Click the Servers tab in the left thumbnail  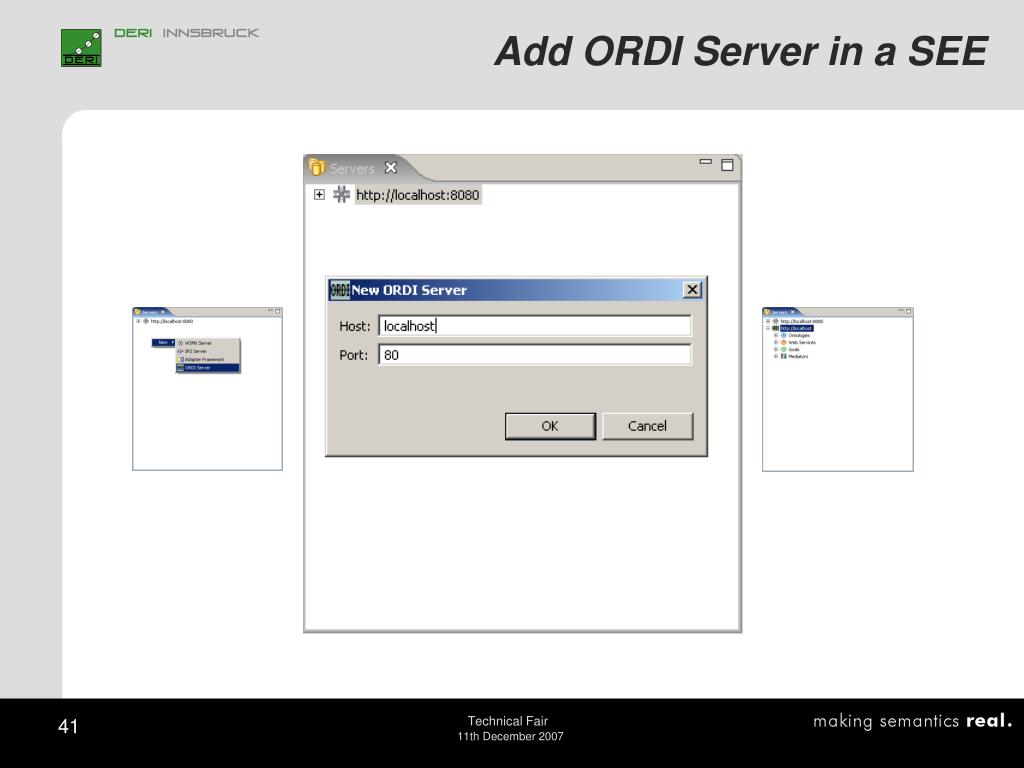coord(150,312)
